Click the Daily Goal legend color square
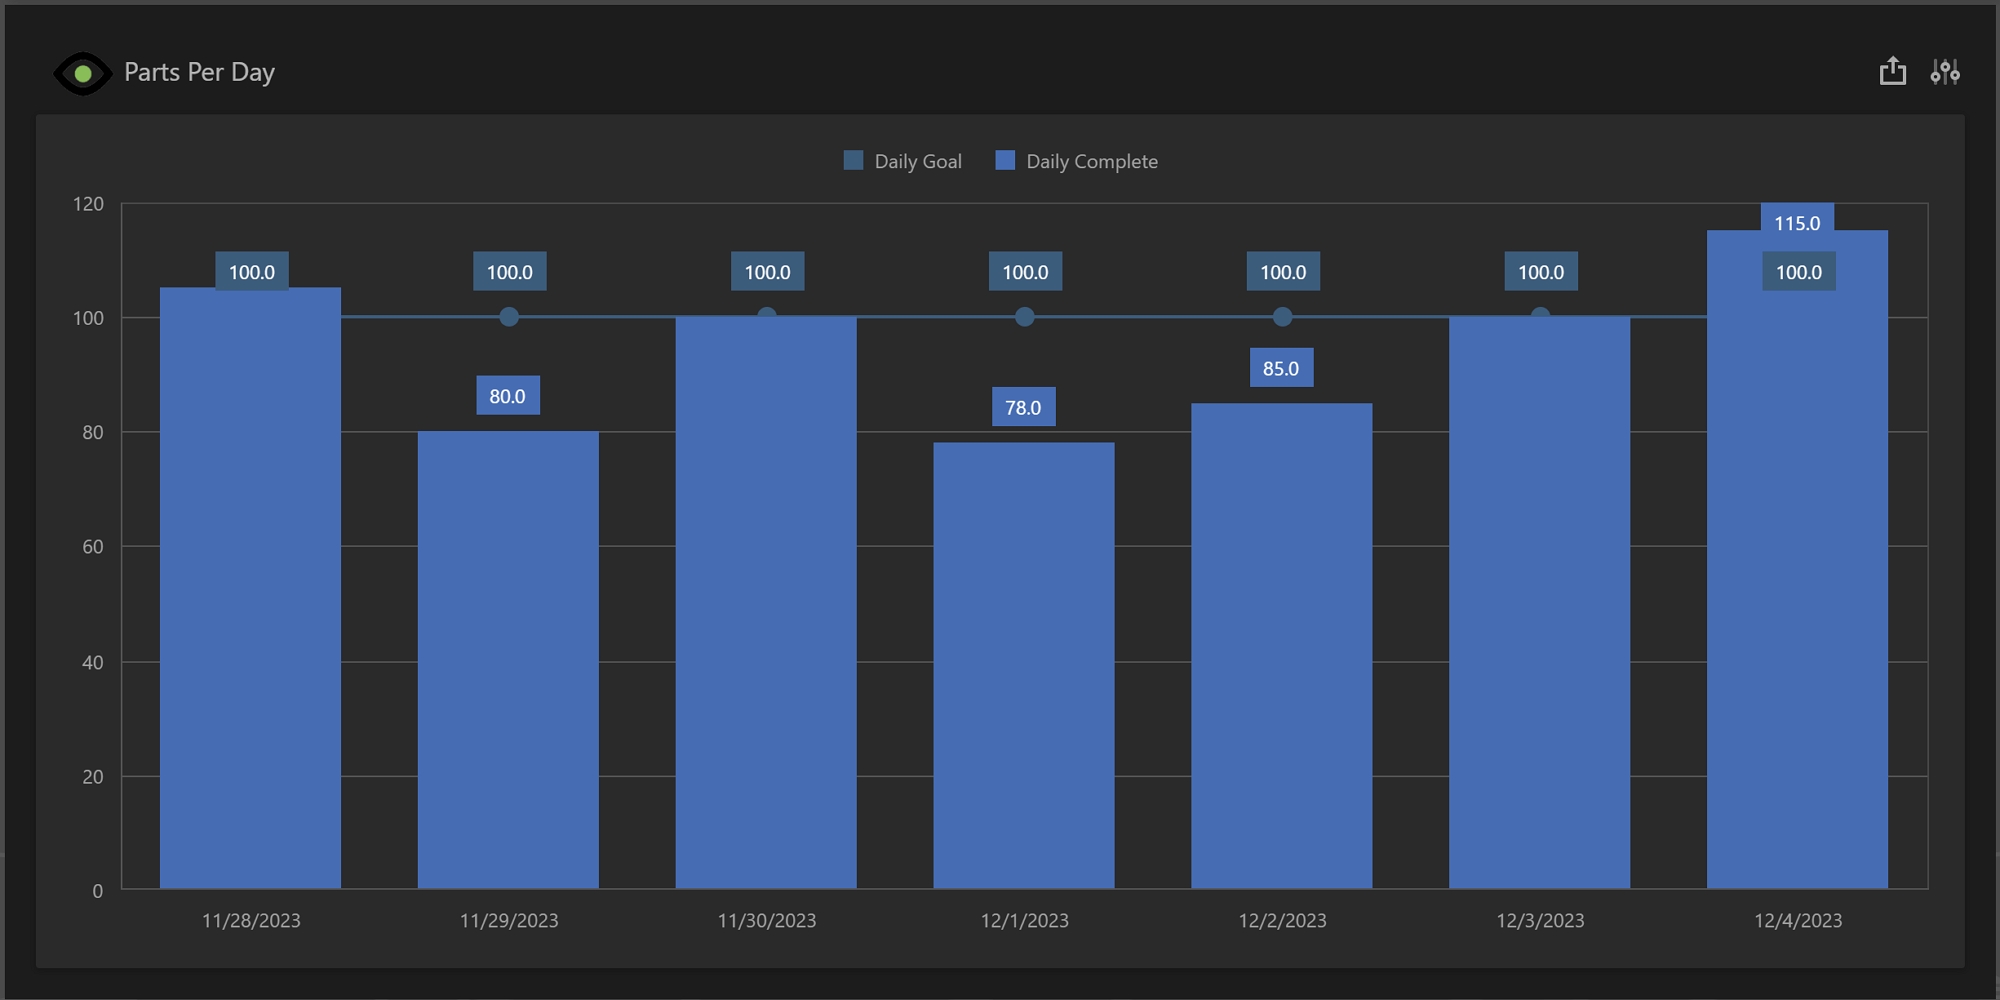Screen dimensions: 2000x1000 click(853, 161)
